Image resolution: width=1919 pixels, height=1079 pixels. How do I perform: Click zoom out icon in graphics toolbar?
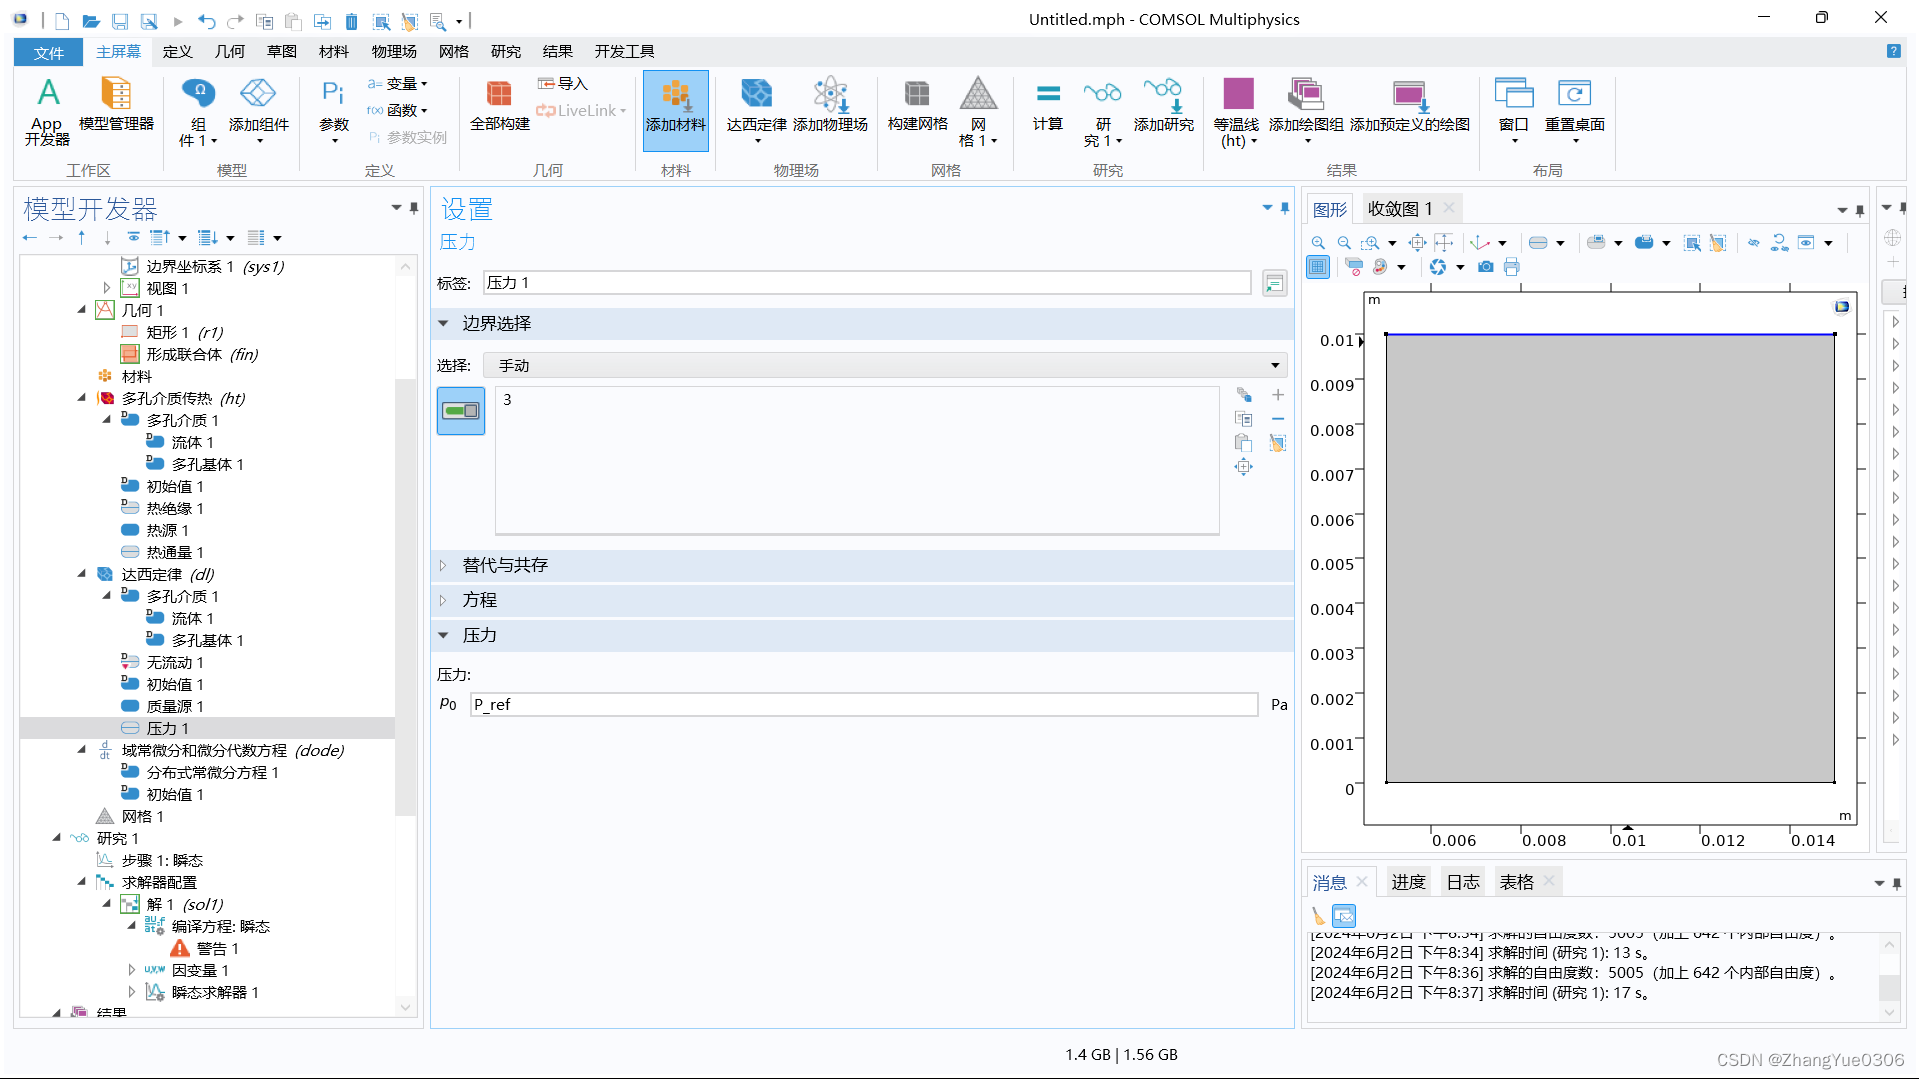click(x=1344, y=242)
